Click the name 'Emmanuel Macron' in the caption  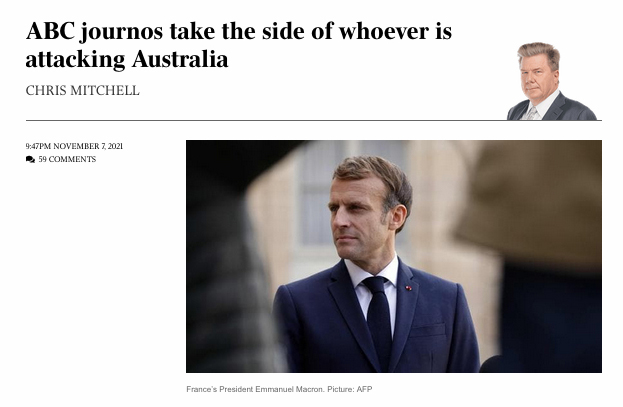289,389
